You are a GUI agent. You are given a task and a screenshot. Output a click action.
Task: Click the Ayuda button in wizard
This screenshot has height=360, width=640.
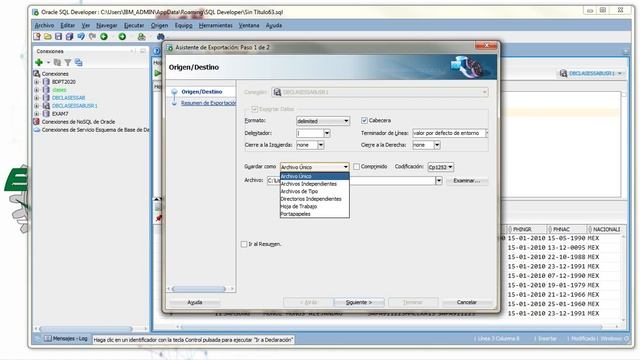[x=195, y=302]
